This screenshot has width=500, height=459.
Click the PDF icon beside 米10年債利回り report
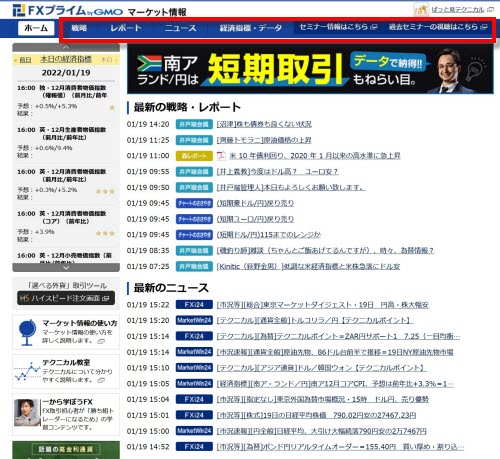pos(221,156)
